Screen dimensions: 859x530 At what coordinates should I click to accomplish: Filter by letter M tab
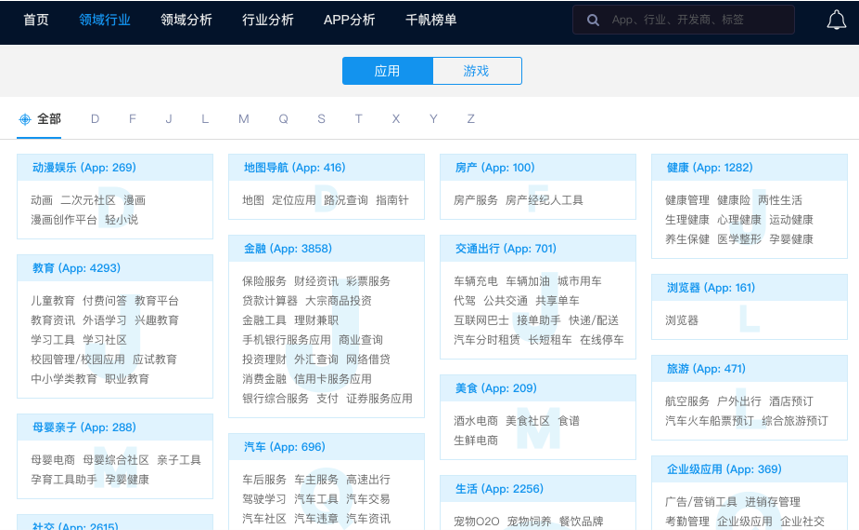point(244,119)
